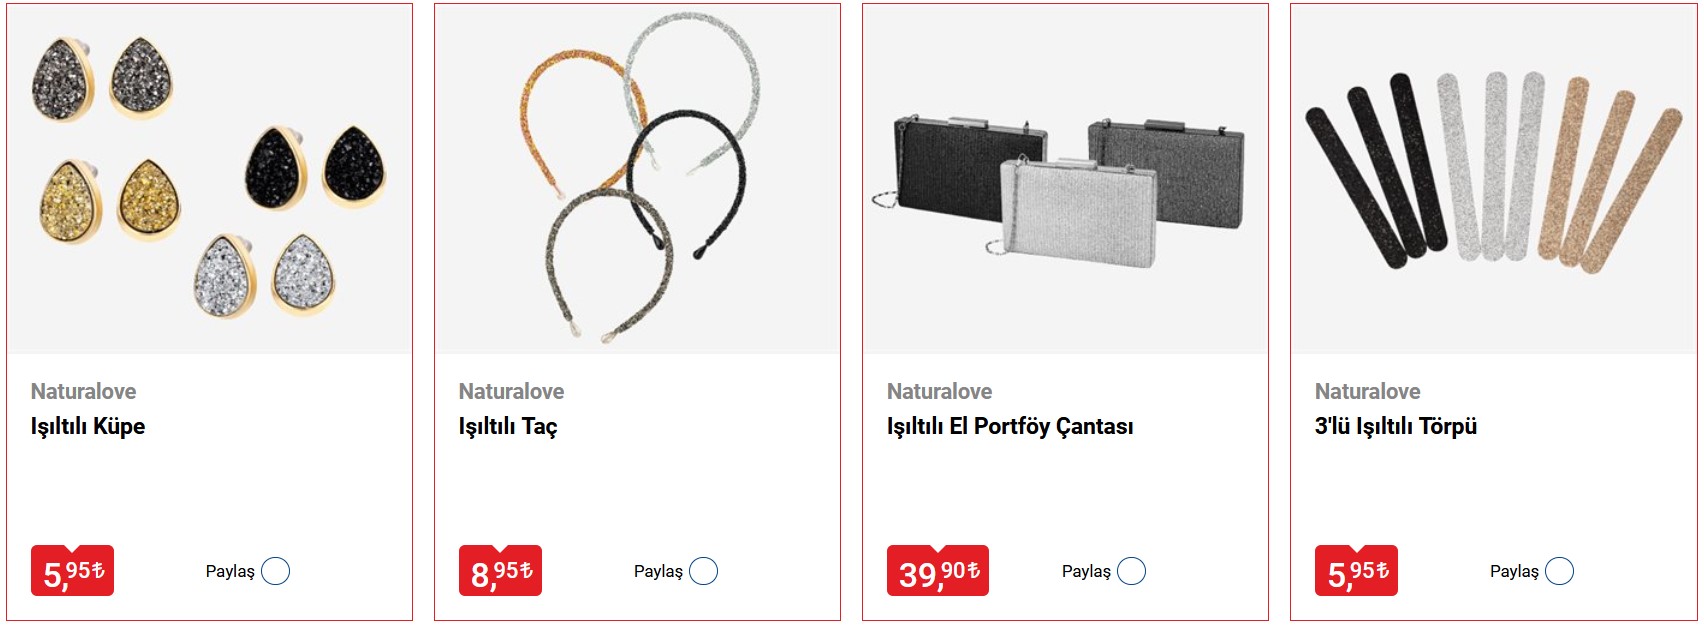Open the Işıltılı Taç product title
Image resolution: width=1704 pixels, height=631 pixels.
point(508,426)
